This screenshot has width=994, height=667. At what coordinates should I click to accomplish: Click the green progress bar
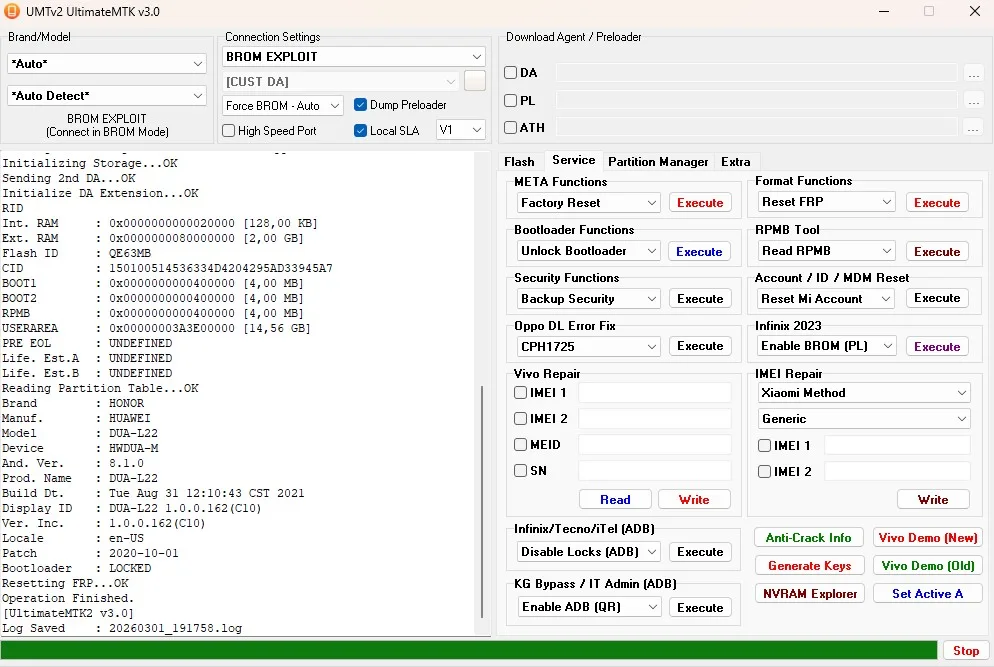click(469, 650)
